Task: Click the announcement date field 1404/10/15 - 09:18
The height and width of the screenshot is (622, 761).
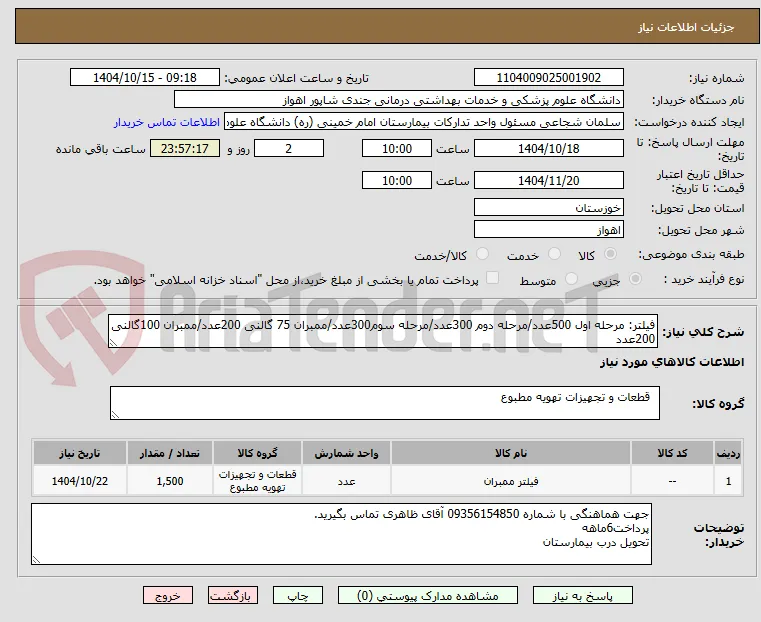Action: [x=145, y=78]
